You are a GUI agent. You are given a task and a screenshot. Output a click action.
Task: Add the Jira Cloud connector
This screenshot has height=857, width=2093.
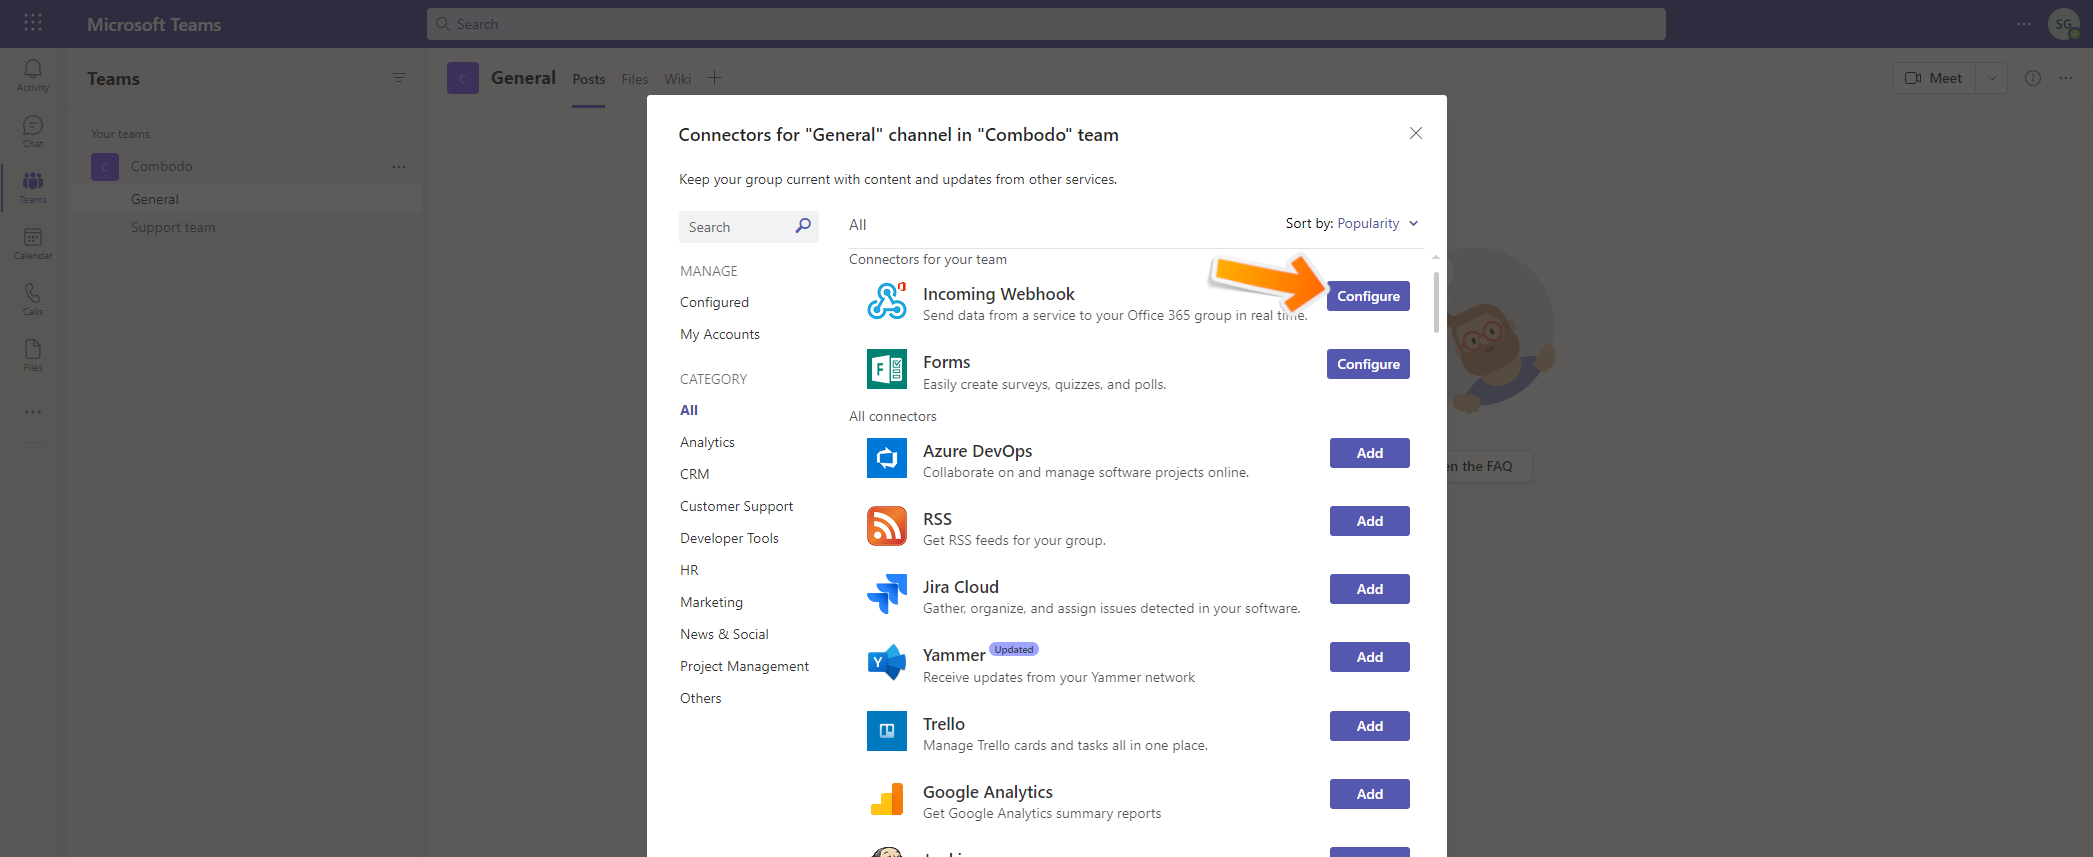point(1369,589)
